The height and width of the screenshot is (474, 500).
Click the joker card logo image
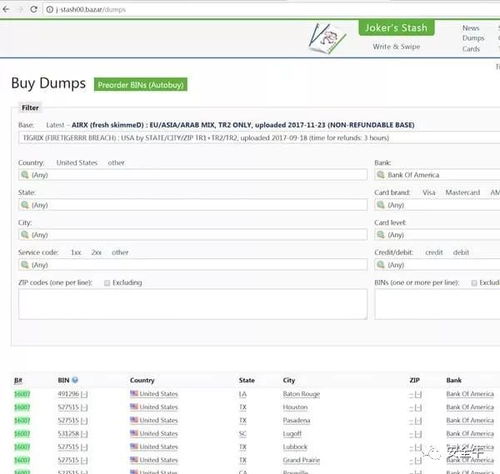tap(327, 39)
